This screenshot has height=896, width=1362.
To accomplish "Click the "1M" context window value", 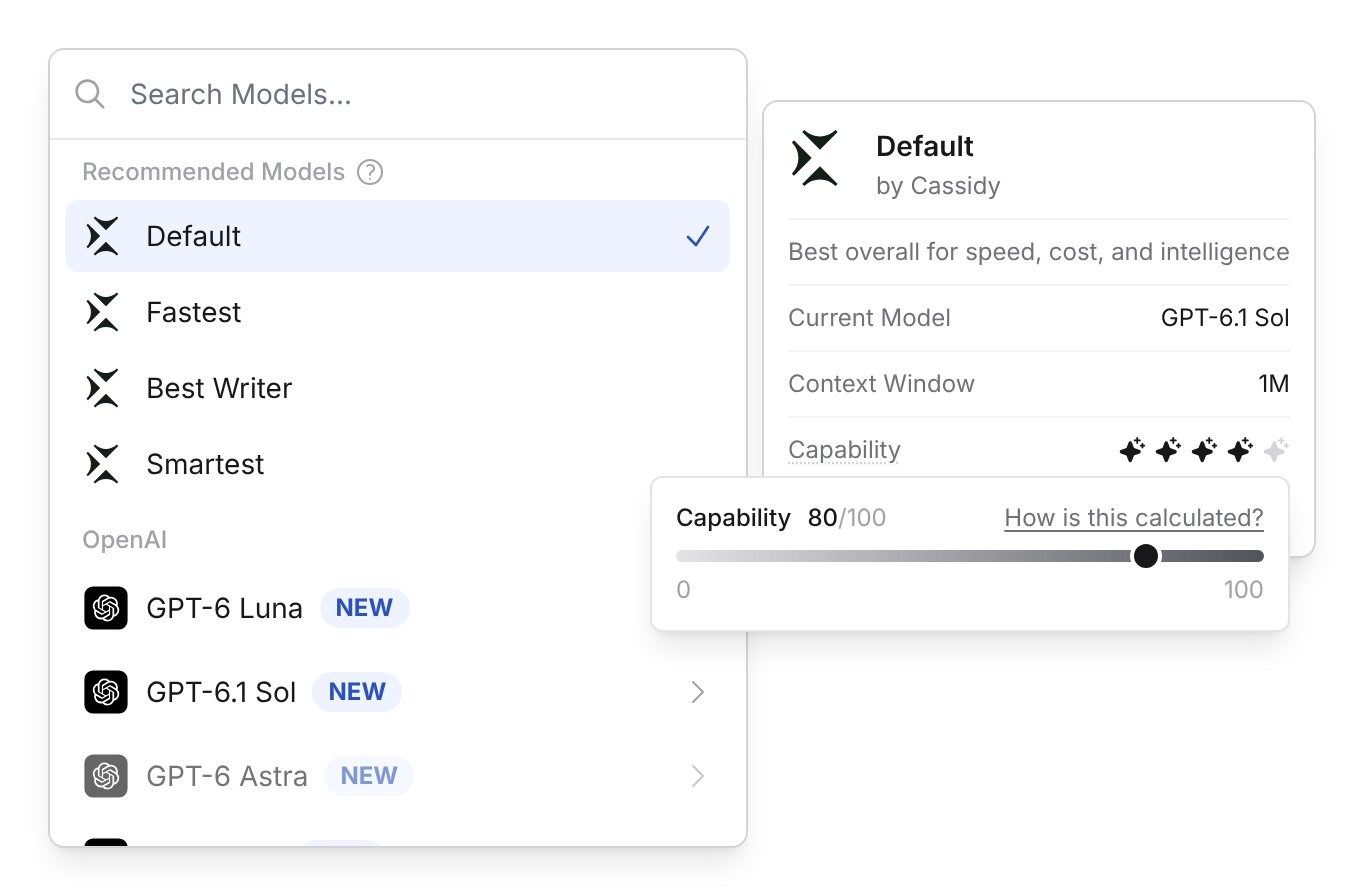I will 1273,384.
